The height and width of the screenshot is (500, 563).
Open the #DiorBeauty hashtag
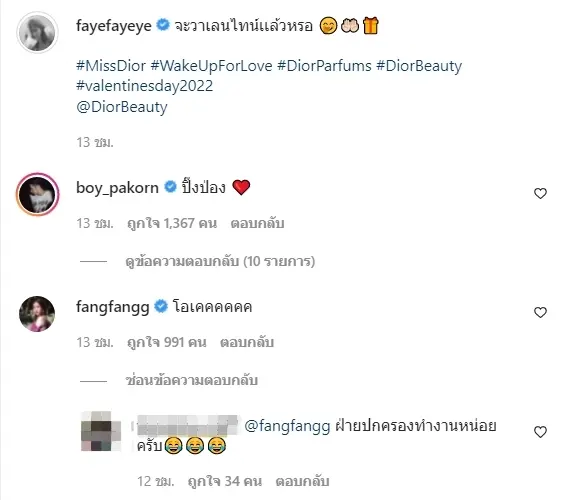419,66
